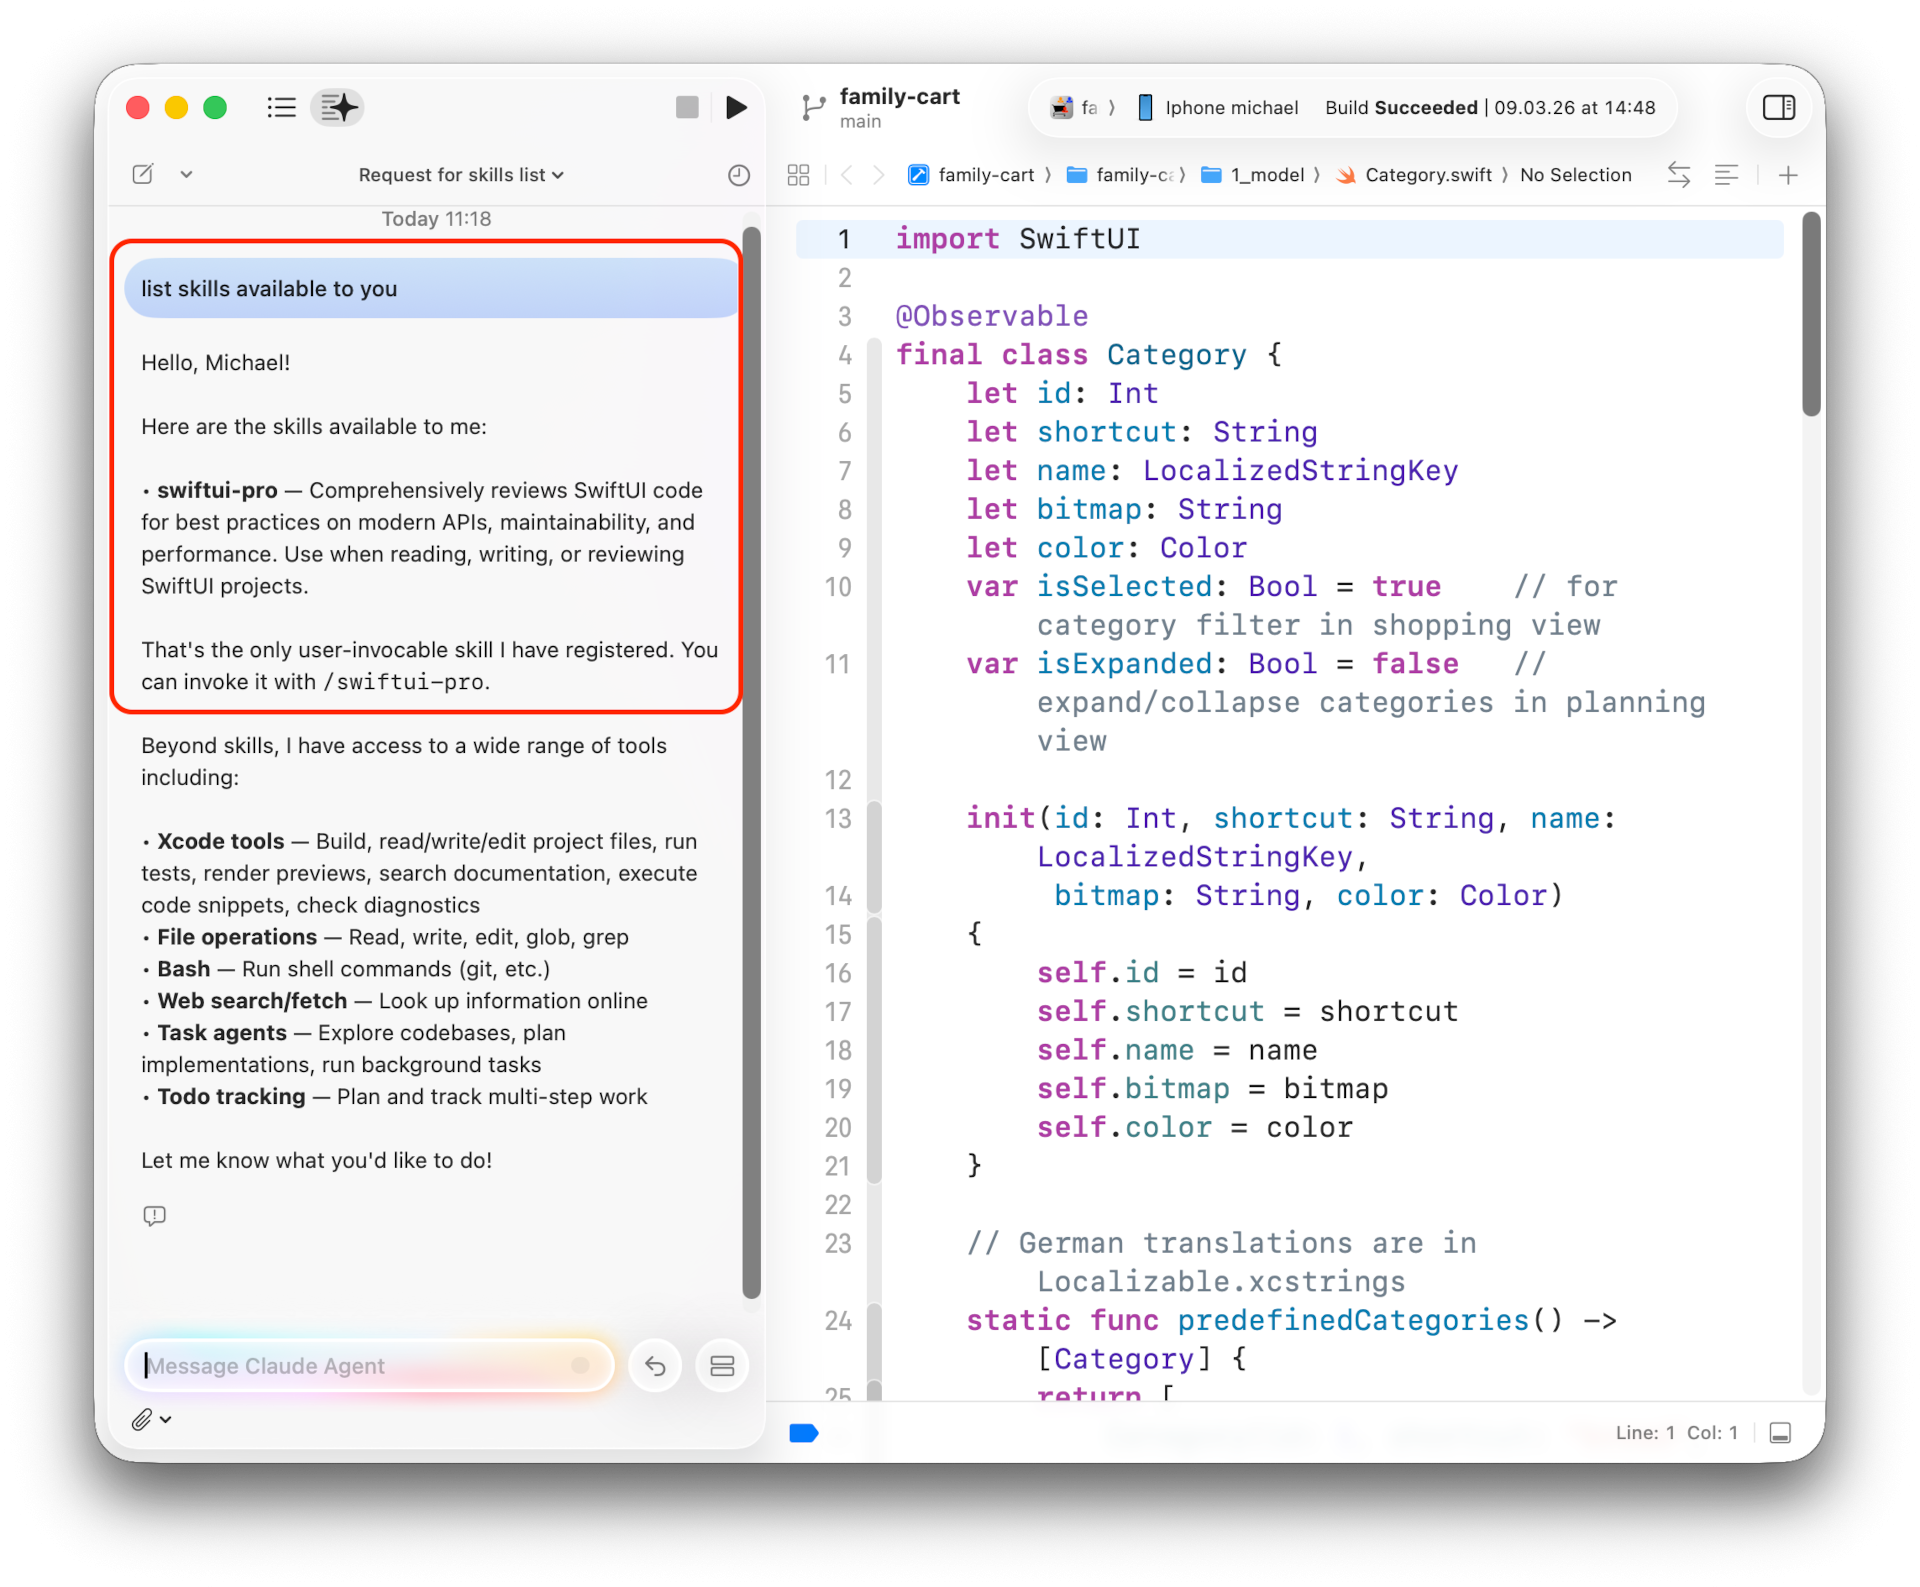Show the navigator list icon
This screenshot has width=1920, height=1587.
281,107
